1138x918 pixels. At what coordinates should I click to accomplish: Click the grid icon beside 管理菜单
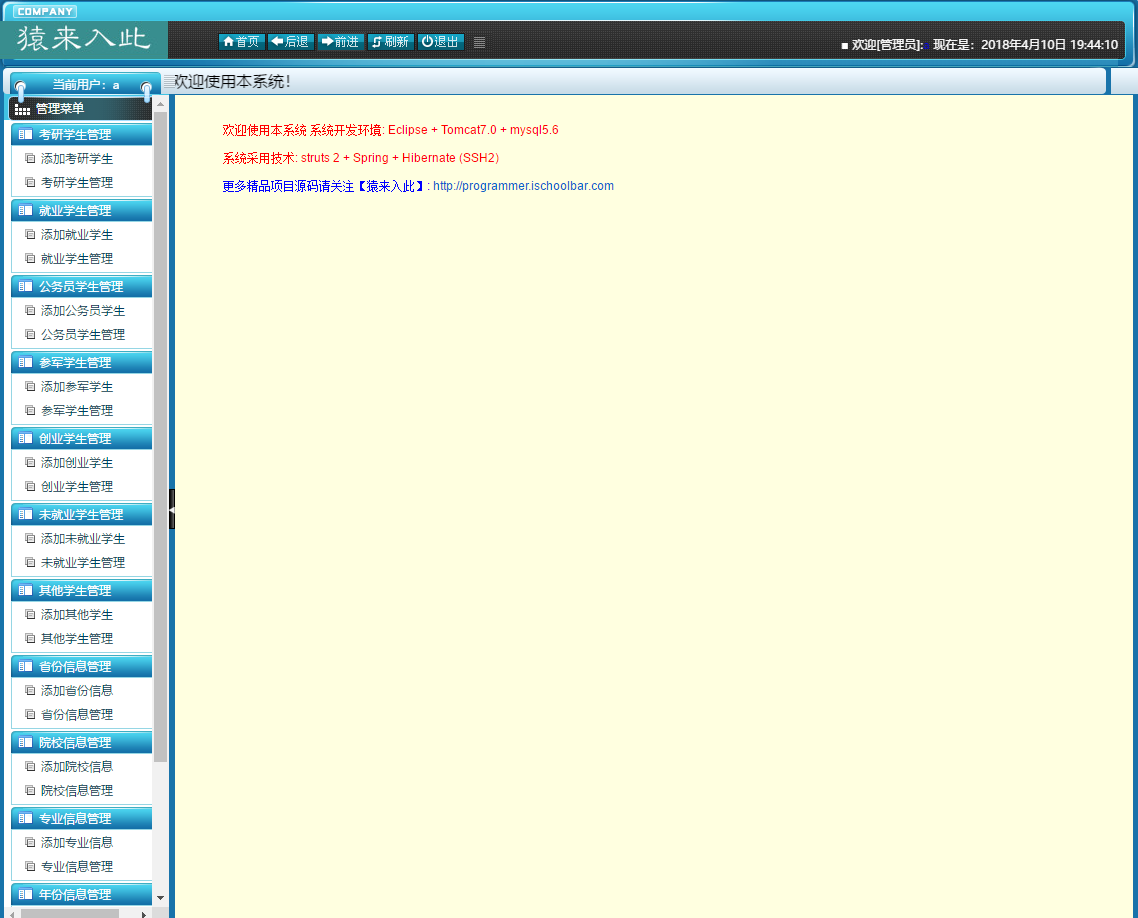tap(22, 110)
